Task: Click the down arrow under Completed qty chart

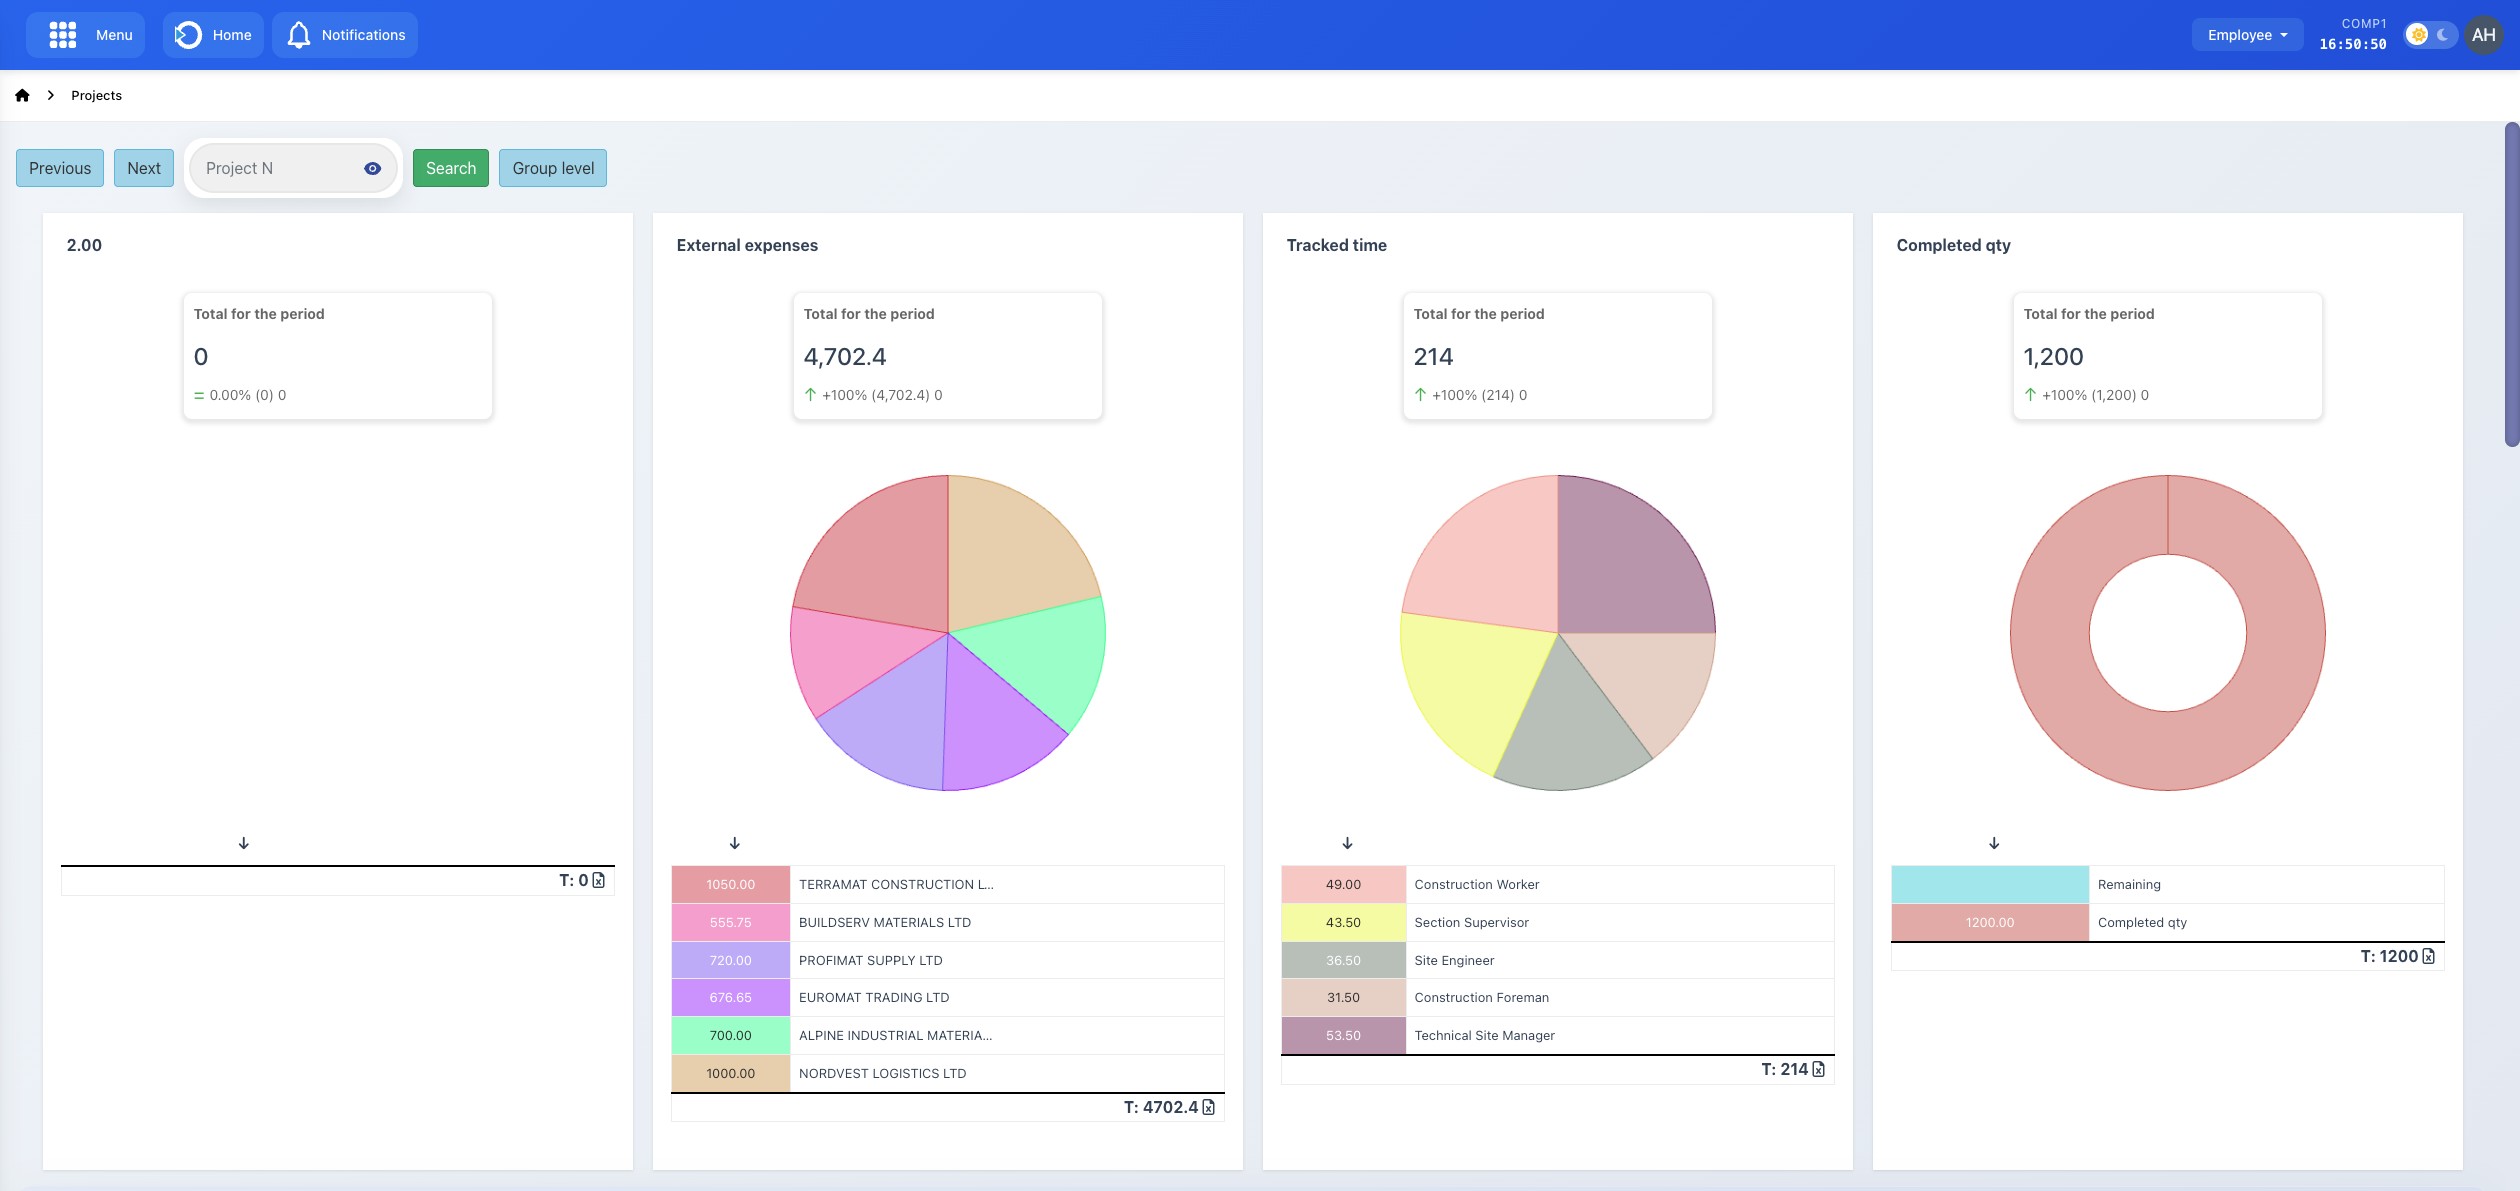Action: pos(1994,843)
